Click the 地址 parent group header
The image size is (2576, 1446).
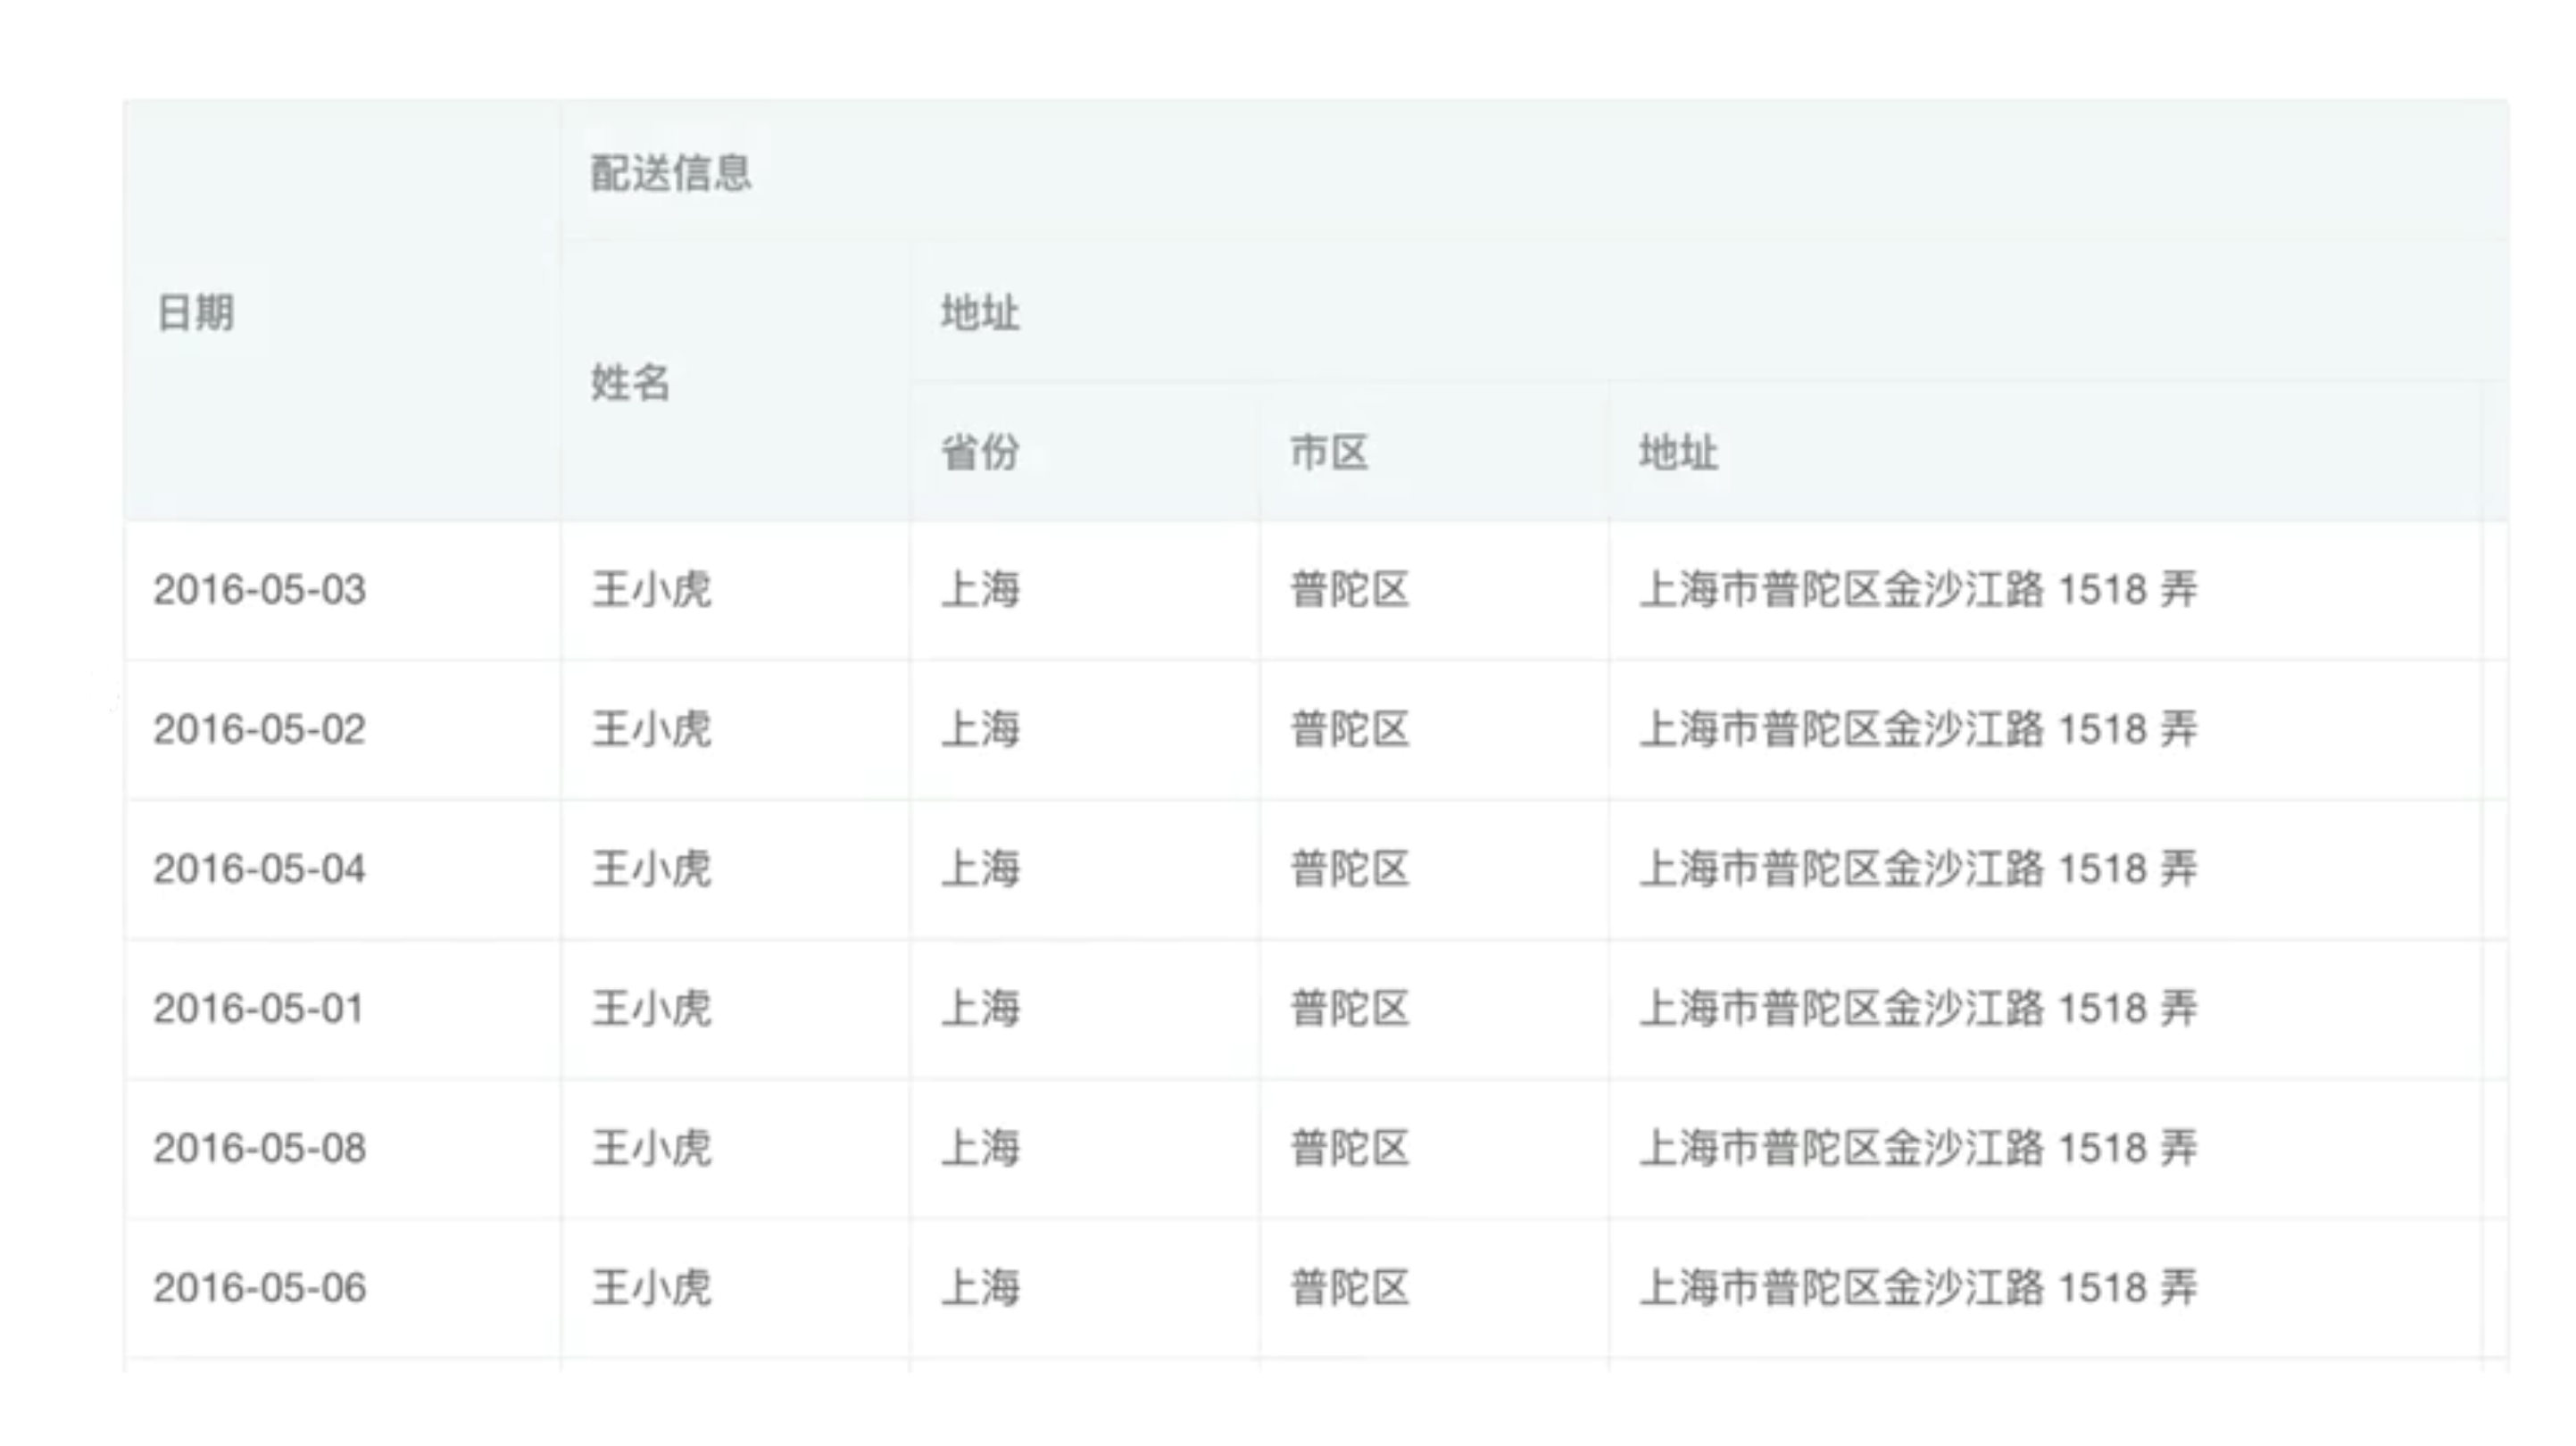point(980,313)
